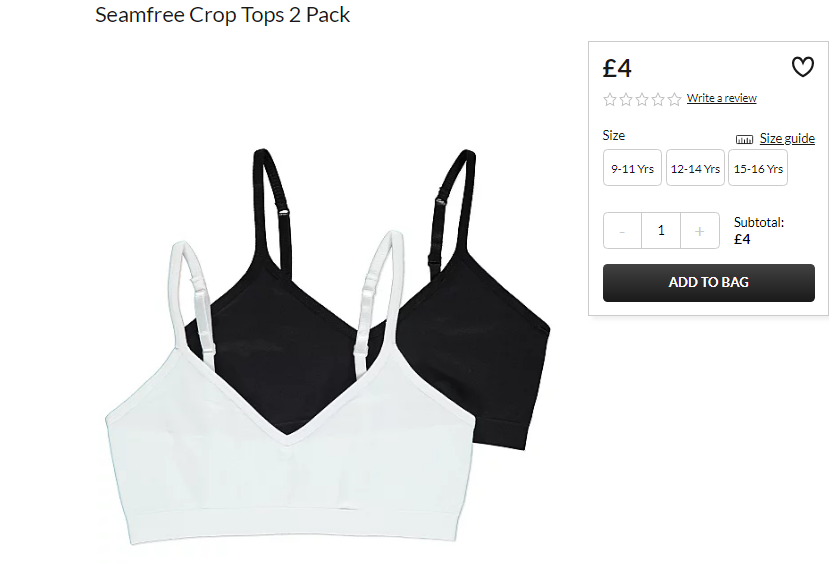Select size 9-11 Yrs
This screenshot has width=829, height=564.
click(x=632, y=168)
